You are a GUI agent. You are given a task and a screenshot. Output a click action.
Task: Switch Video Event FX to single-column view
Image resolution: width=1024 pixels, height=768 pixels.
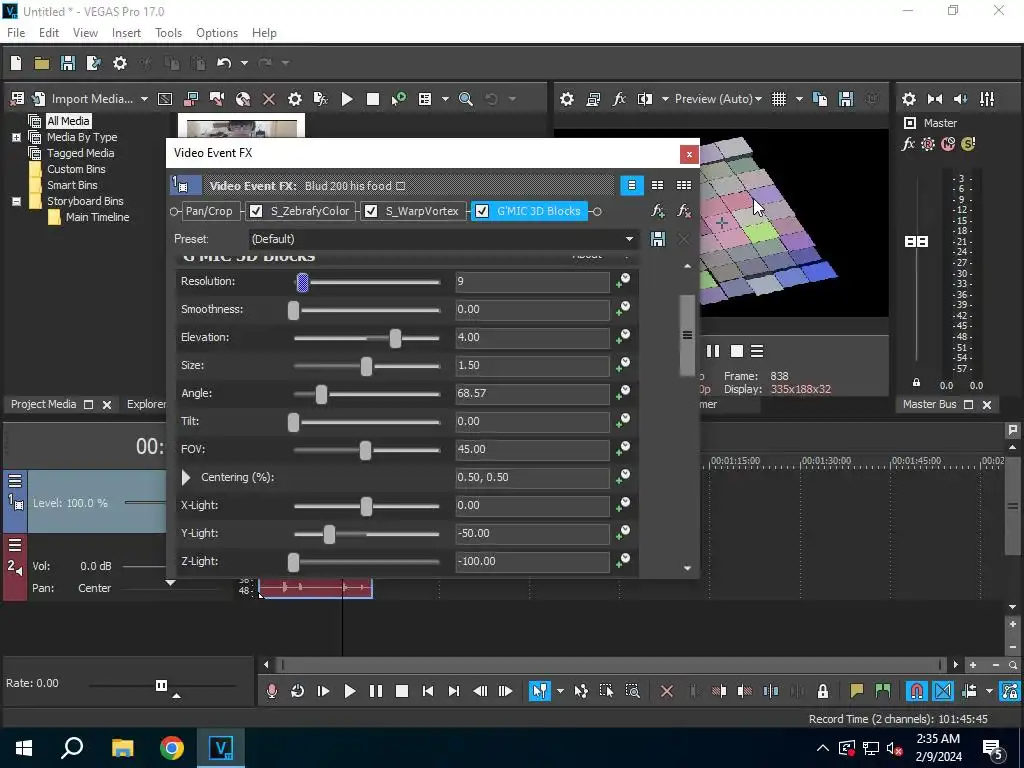coord(632,185)
